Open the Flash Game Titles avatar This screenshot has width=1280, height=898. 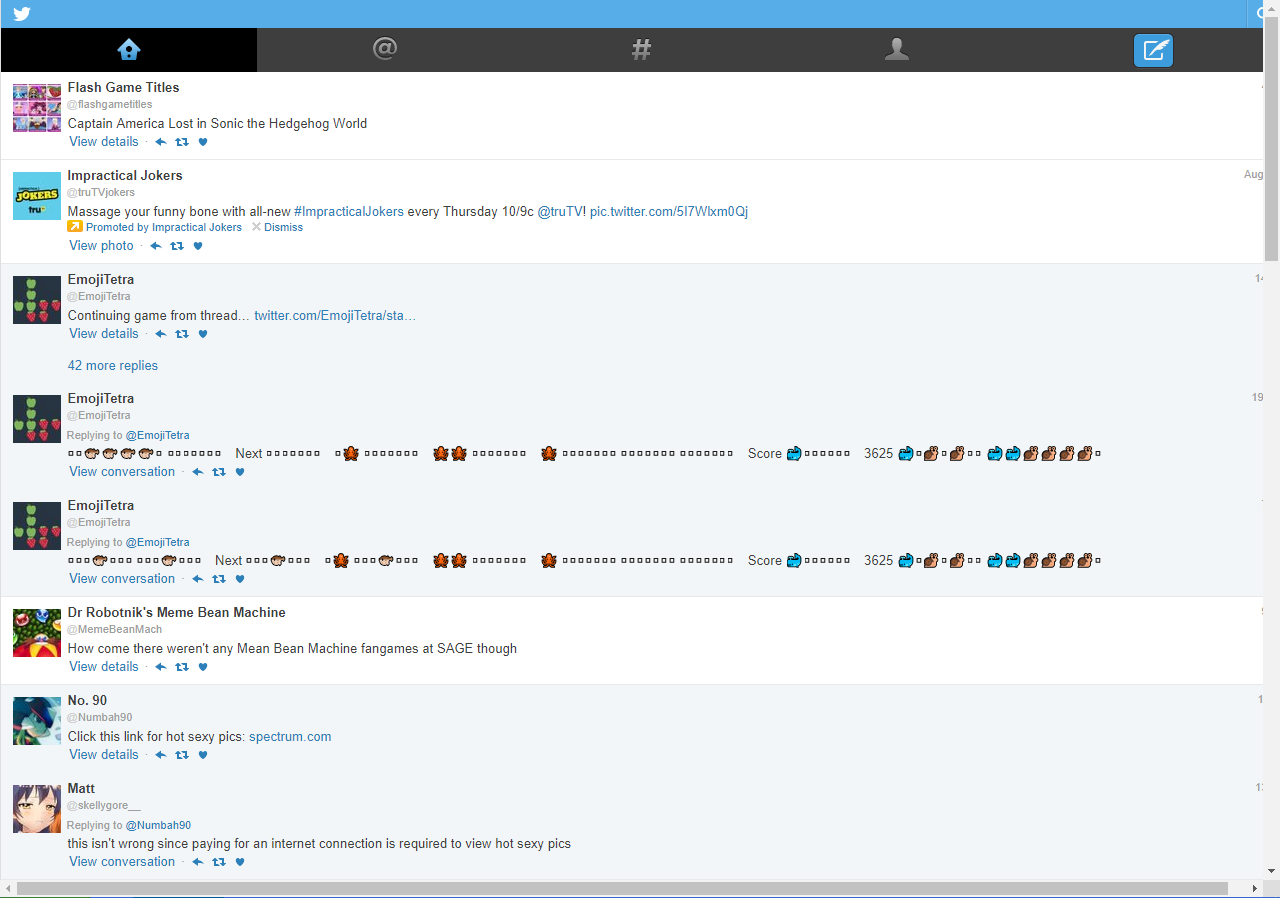(37, 108)
